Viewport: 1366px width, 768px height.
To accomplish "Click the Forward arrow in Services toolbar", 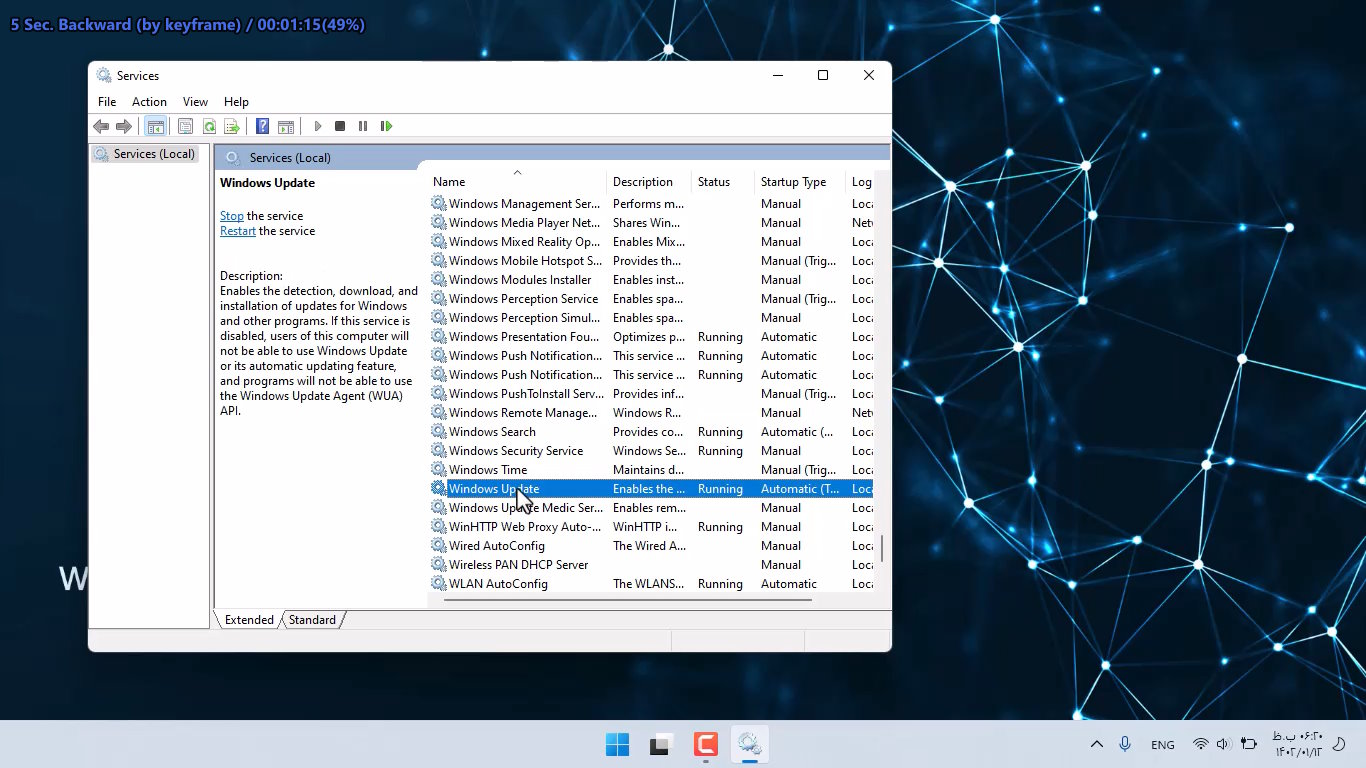I will 124,126.
